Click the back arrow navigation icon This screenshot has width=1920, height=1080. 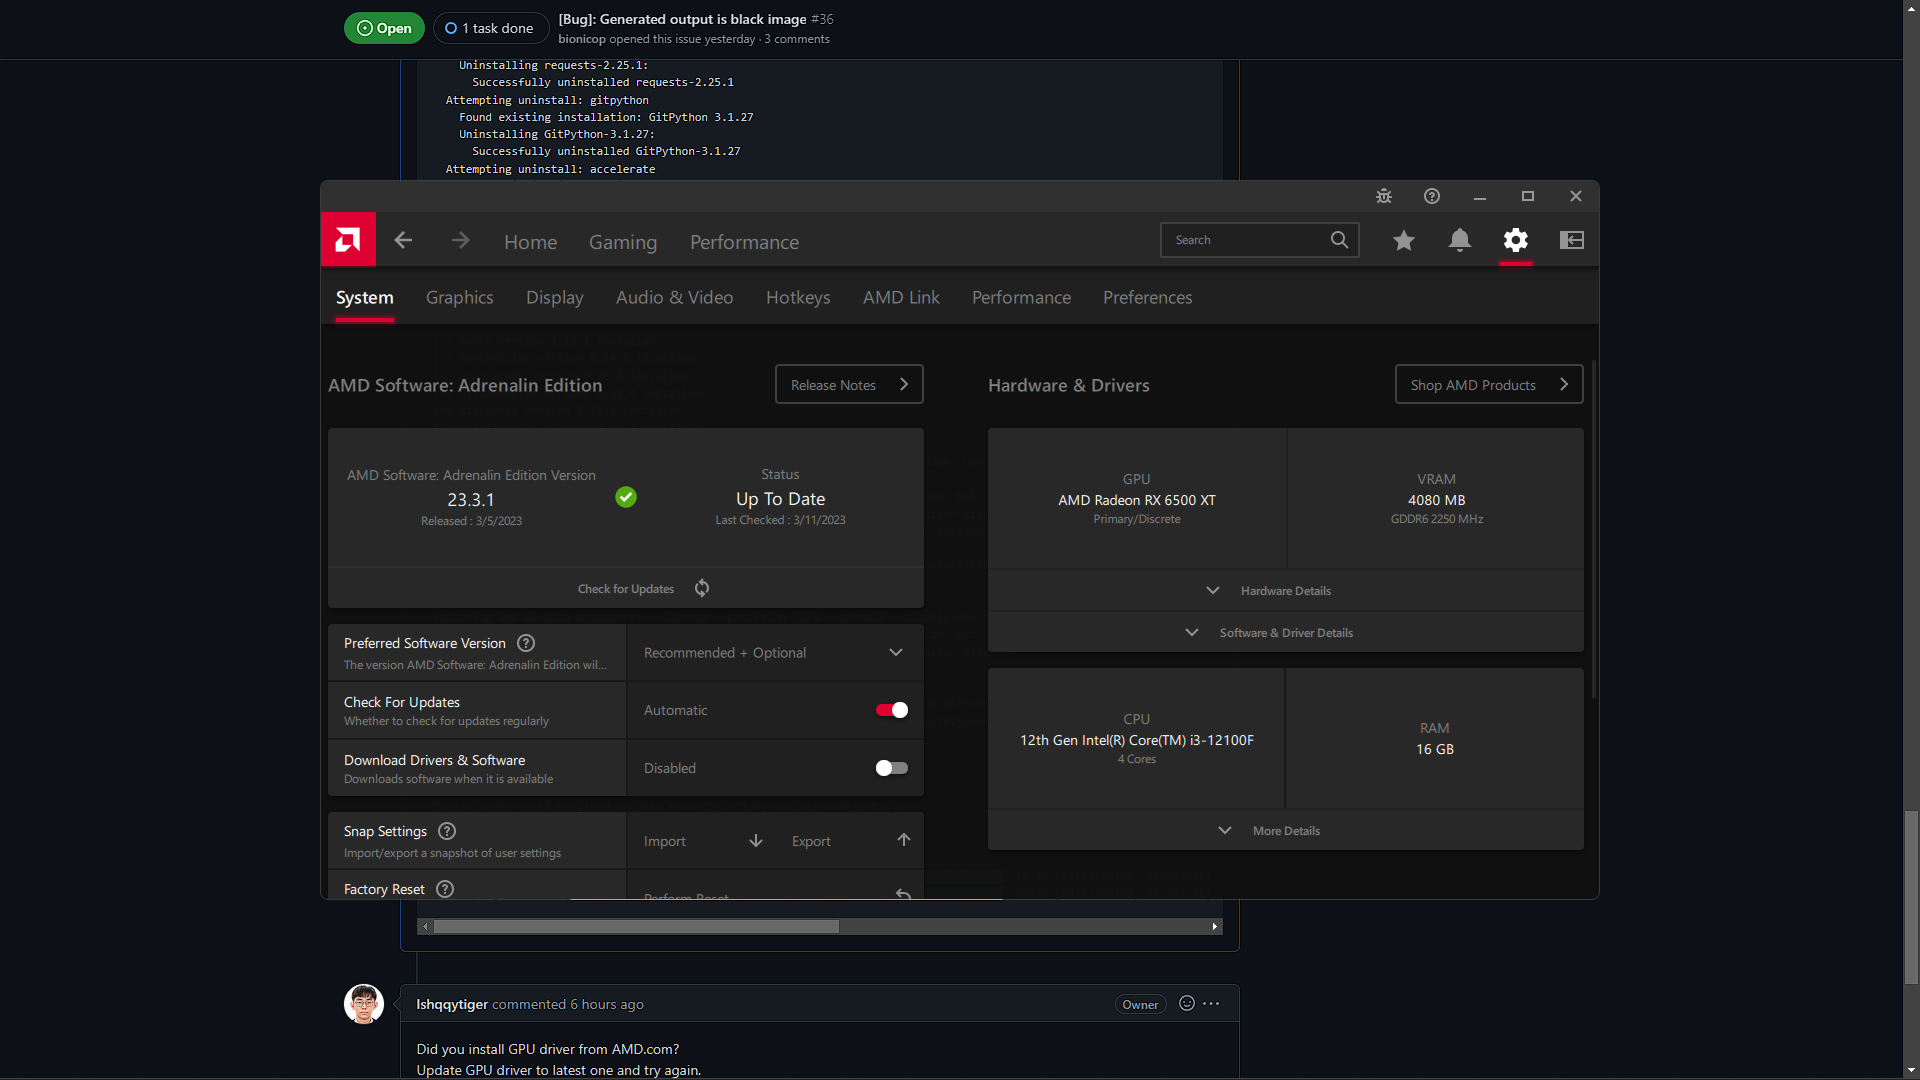[403, 241]
